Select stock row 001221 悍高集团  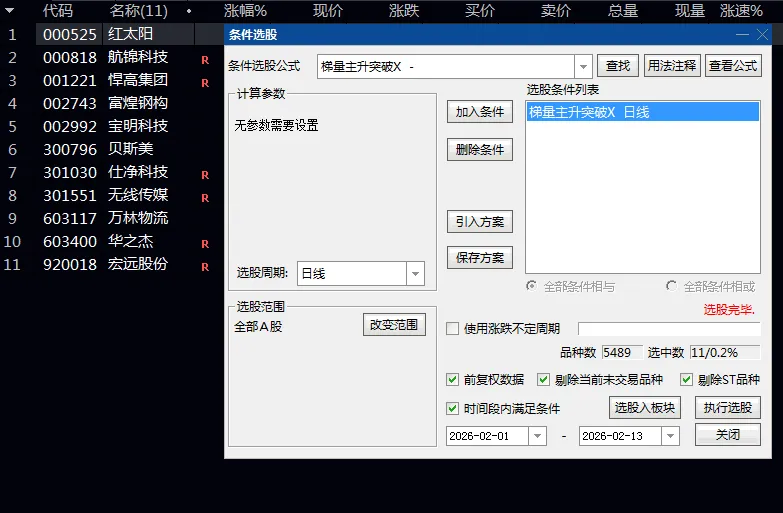pyautogui.click(x=112, y=80)
